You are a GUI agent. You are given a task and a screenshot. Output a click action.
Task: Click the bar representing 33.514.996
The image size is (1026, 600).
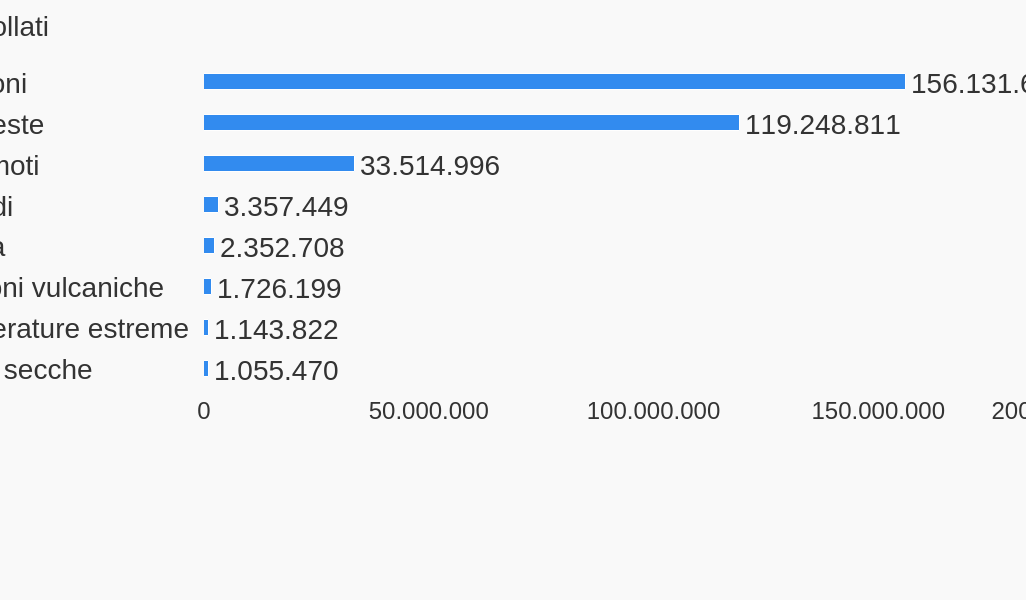pos(279,164)
